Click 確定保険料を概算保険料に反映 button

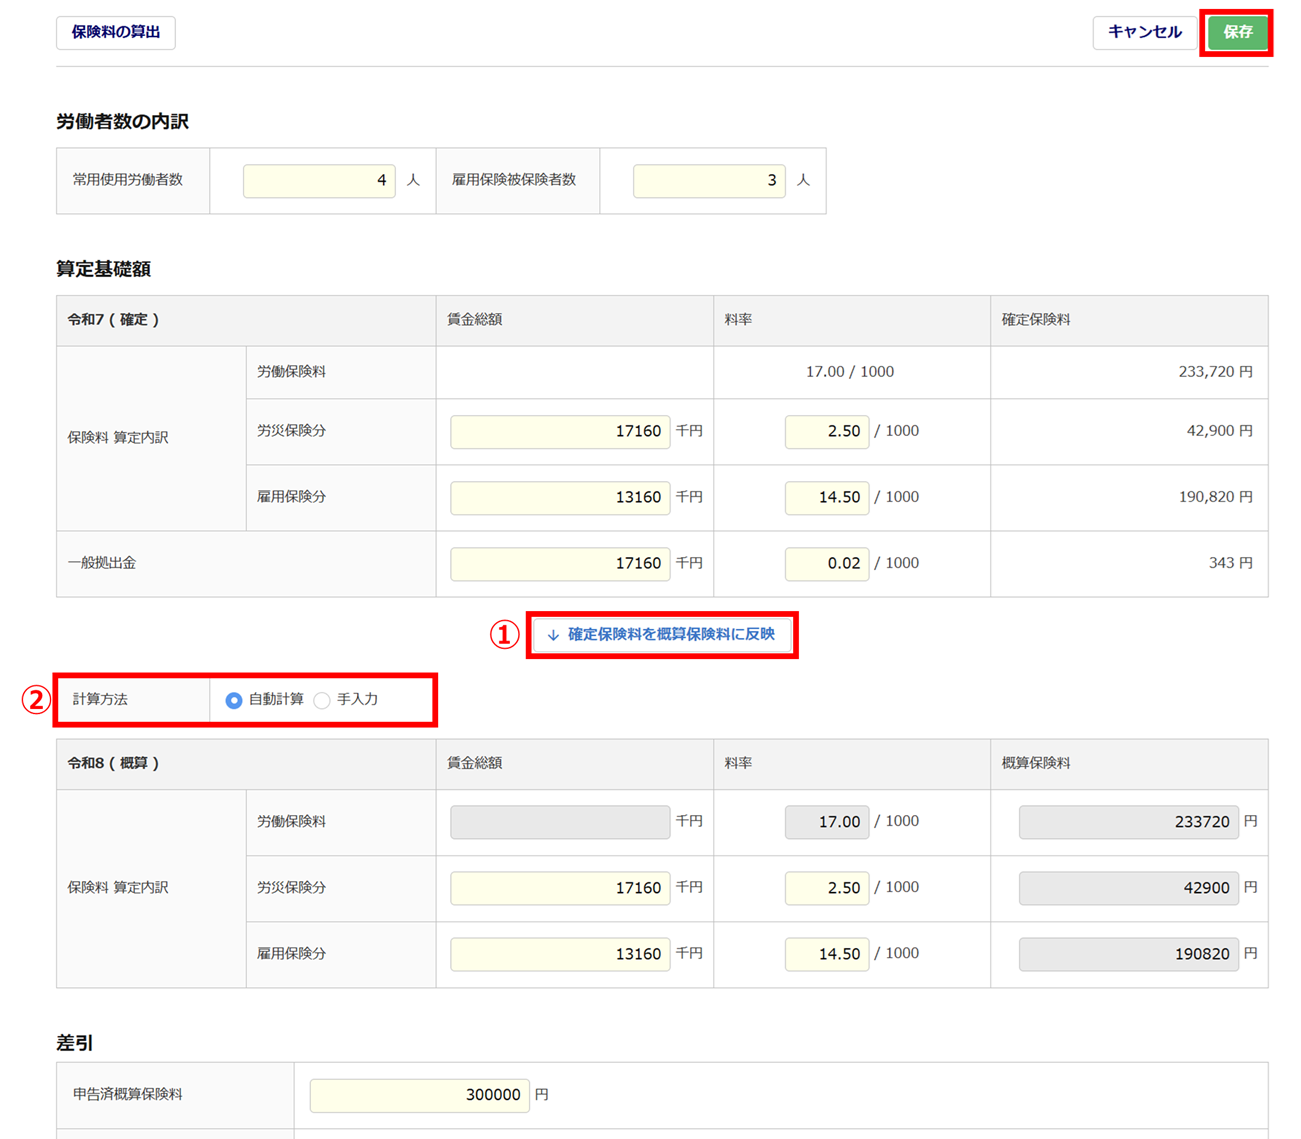point(662,634)
